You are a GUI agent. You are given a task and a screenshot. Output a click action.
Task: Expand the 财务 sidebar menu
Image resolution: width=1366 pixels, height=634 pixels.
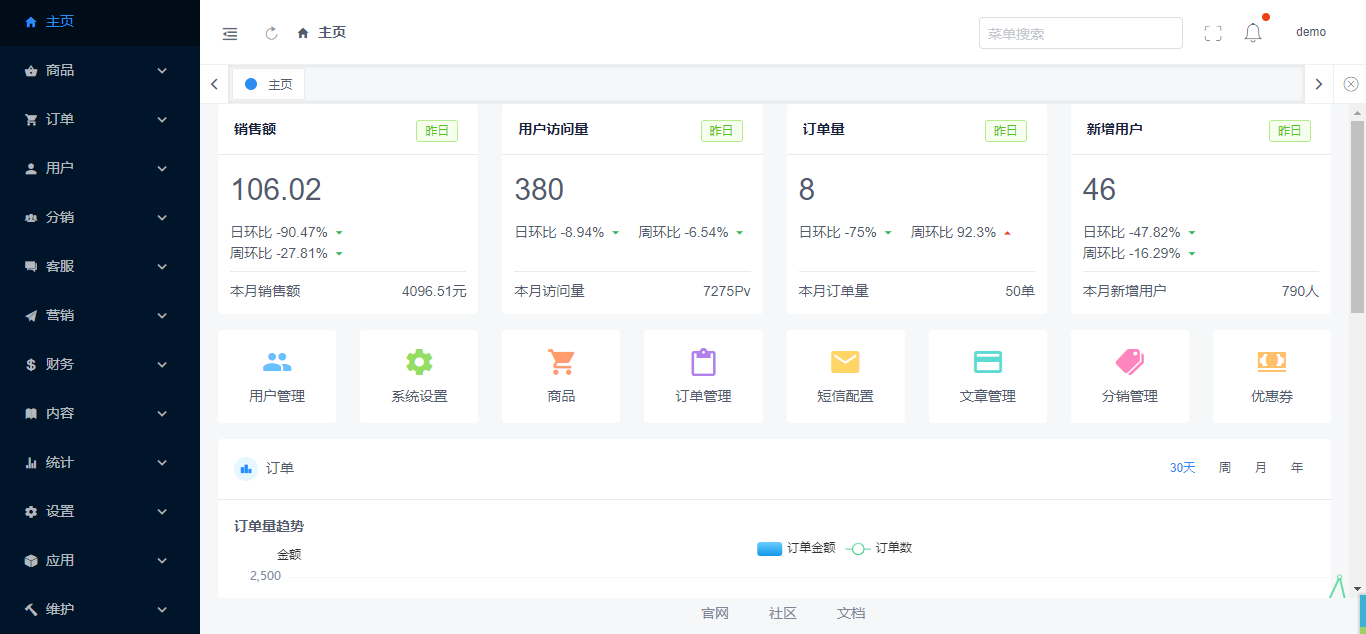coord(98,365)
